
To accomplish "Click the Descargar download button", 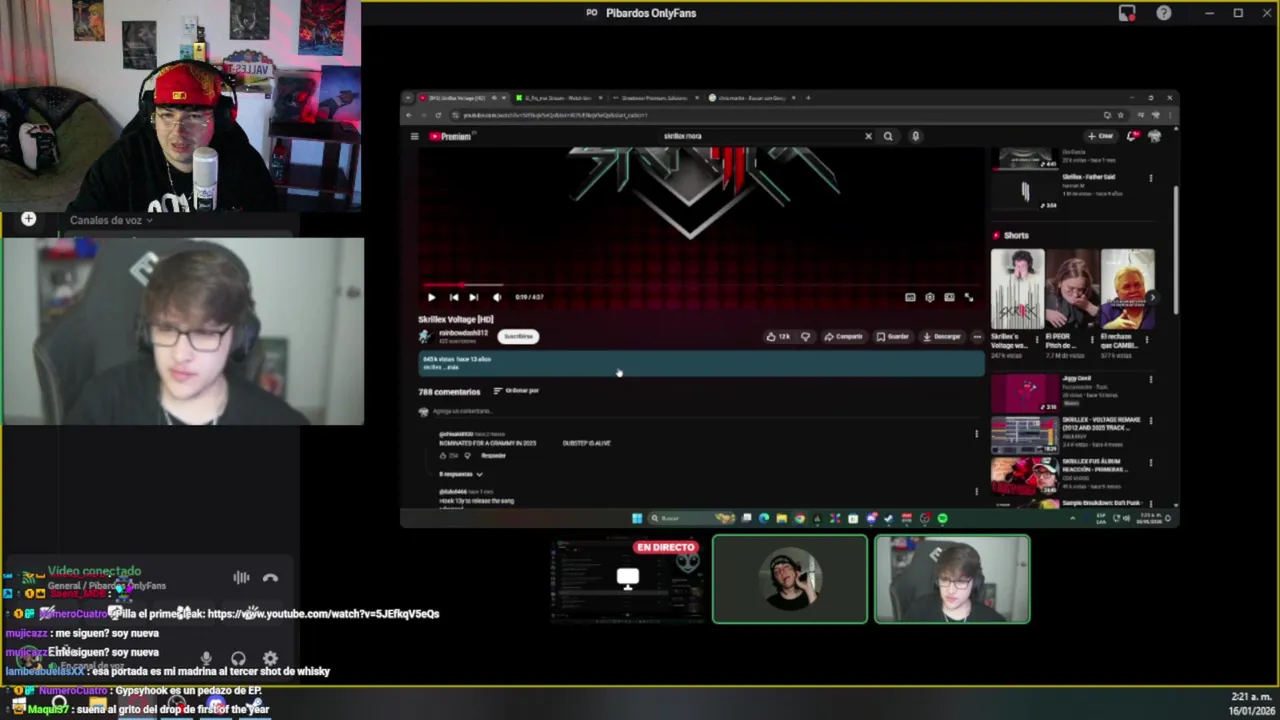I will 942,337.
